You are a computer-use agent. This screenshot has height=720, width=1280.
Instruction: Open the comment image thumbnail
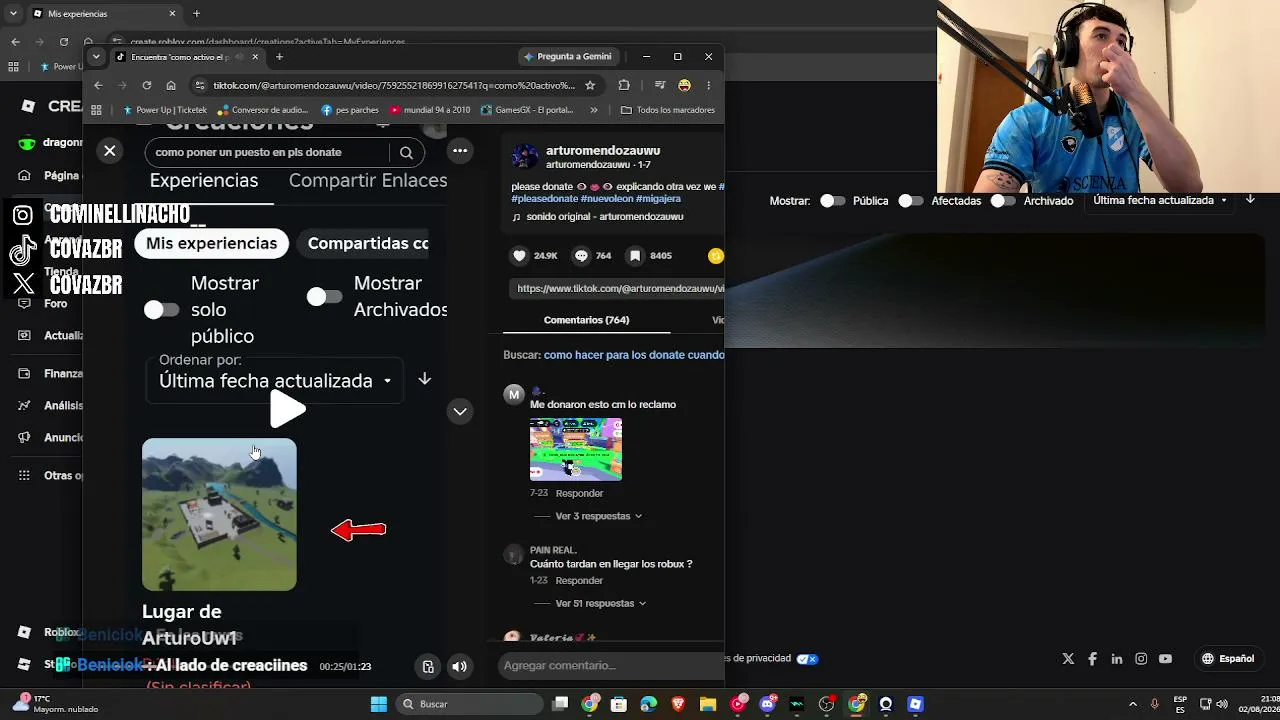[576, 449]
